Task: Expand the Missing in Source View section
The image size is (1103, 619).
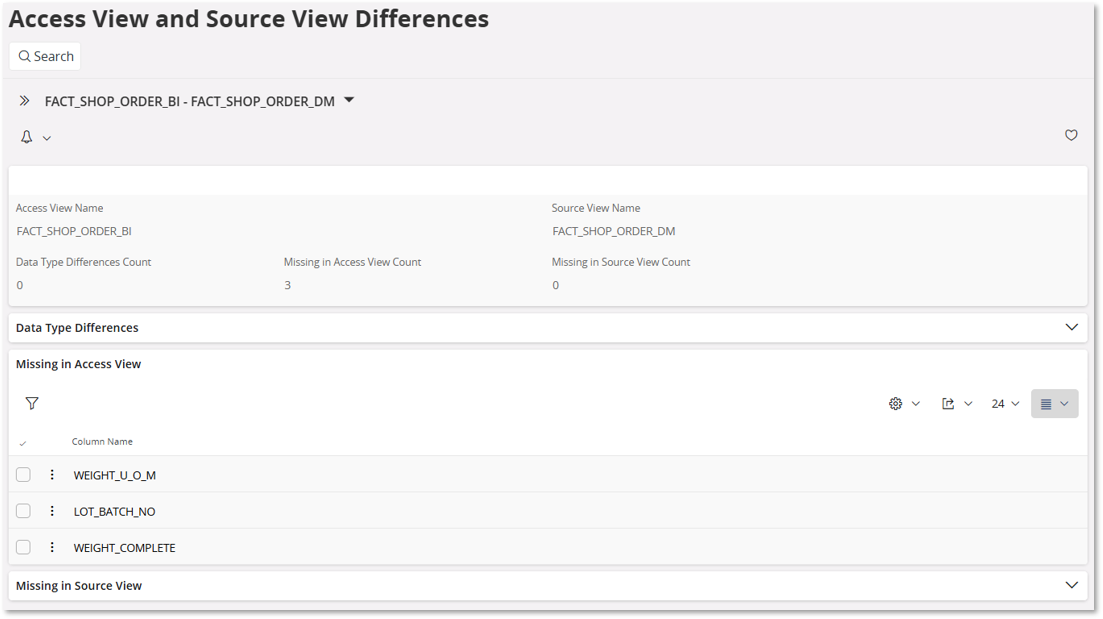Action: click(1071, 585)
